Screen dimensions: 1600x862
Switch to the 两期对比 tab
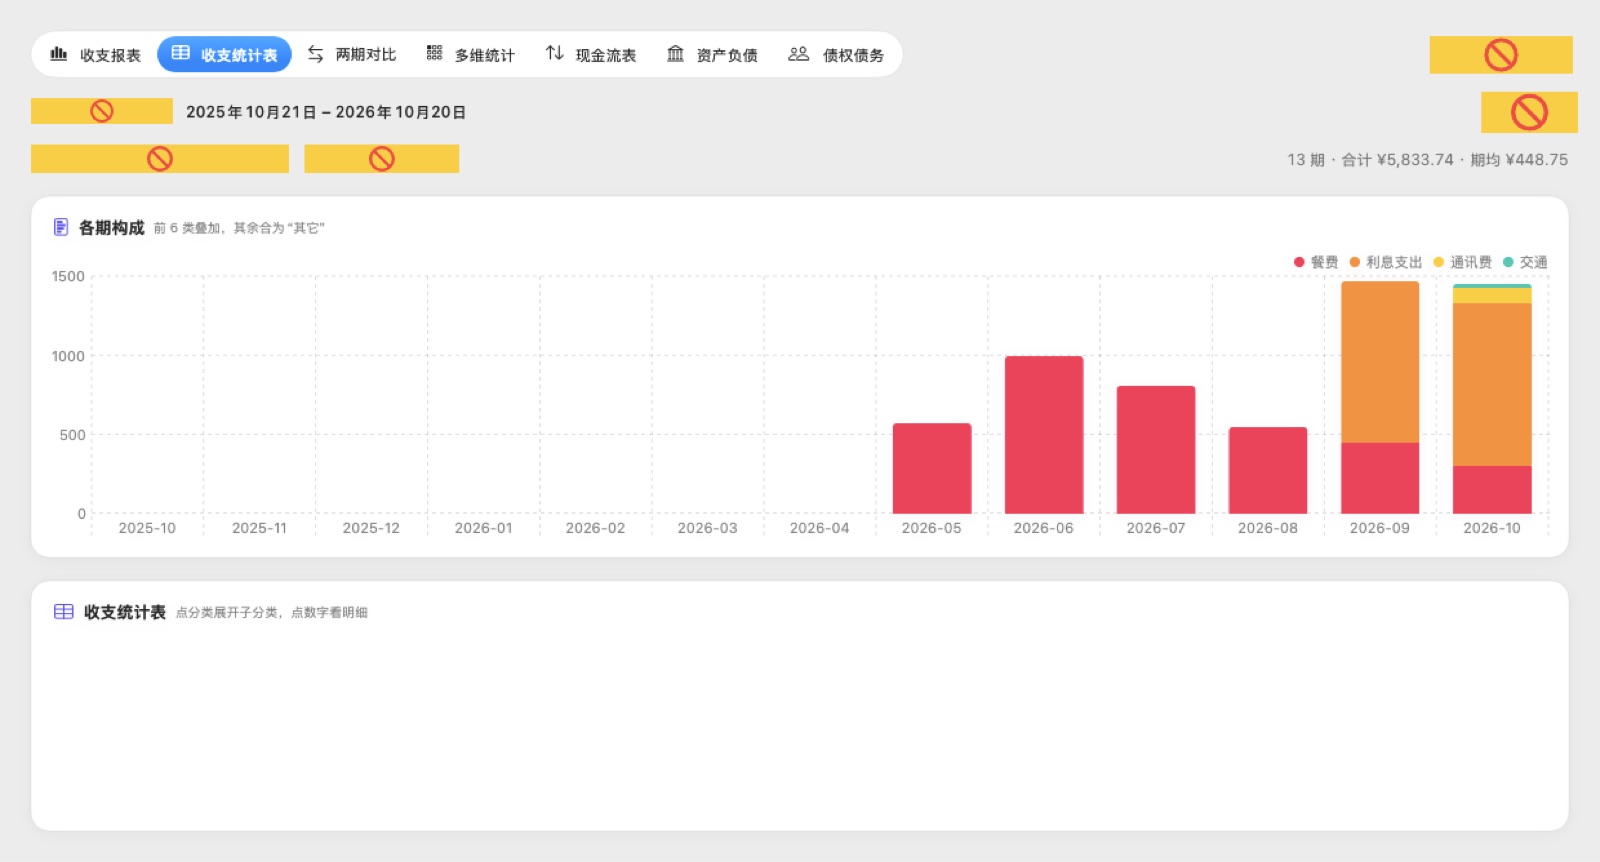351,55
